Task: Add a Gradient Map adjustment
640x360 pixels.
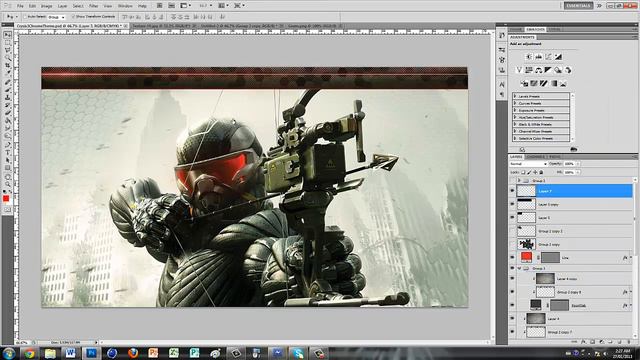Action: pyautogui.click(x=554, y=84)
